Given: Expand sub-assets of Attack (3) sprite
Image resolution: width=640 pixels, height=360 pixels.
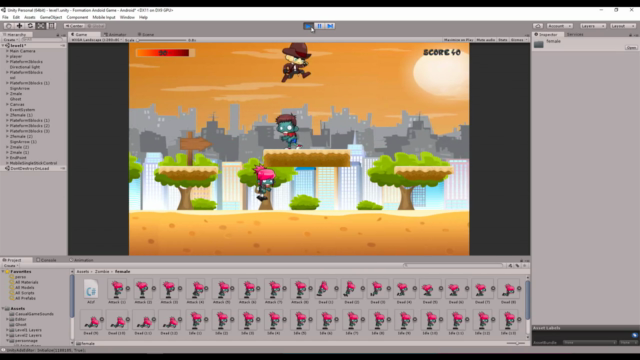Looking at the screenshot, I should click(180, 288).
